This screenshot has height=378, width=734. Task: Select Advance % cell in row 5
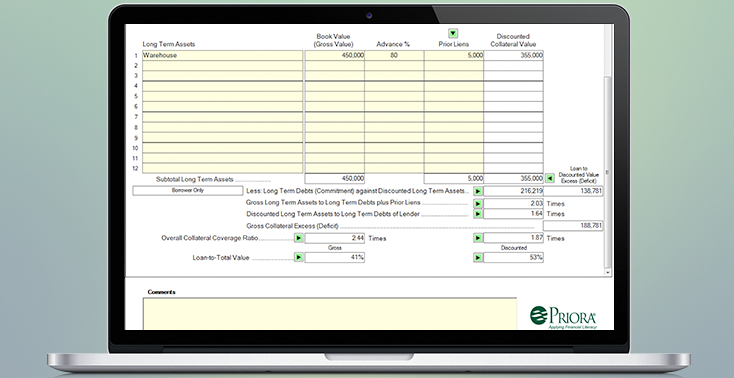[x=394, y=96]
